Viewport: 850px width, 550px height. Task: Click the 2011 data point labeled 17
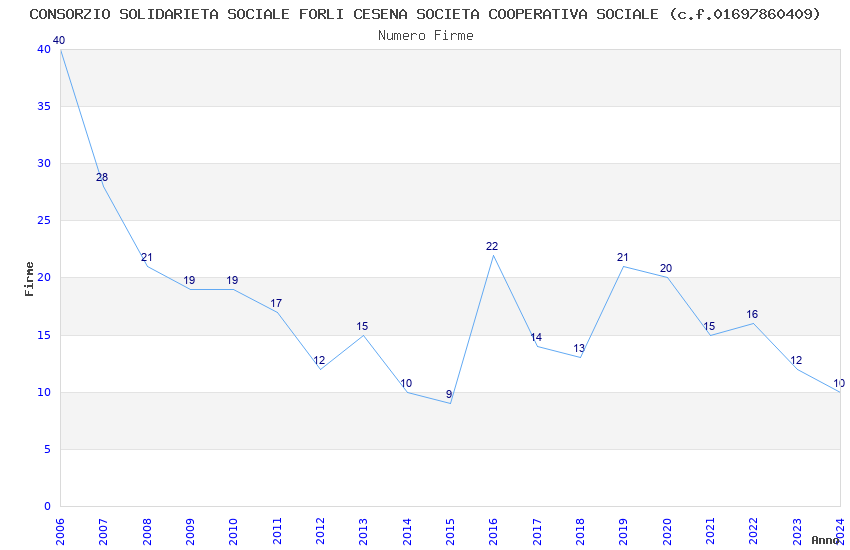pos(277,312)
